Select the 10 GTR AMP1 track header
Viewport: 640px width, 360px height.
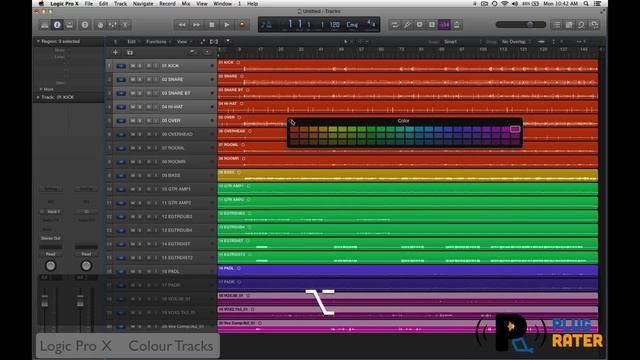point(161,189)
